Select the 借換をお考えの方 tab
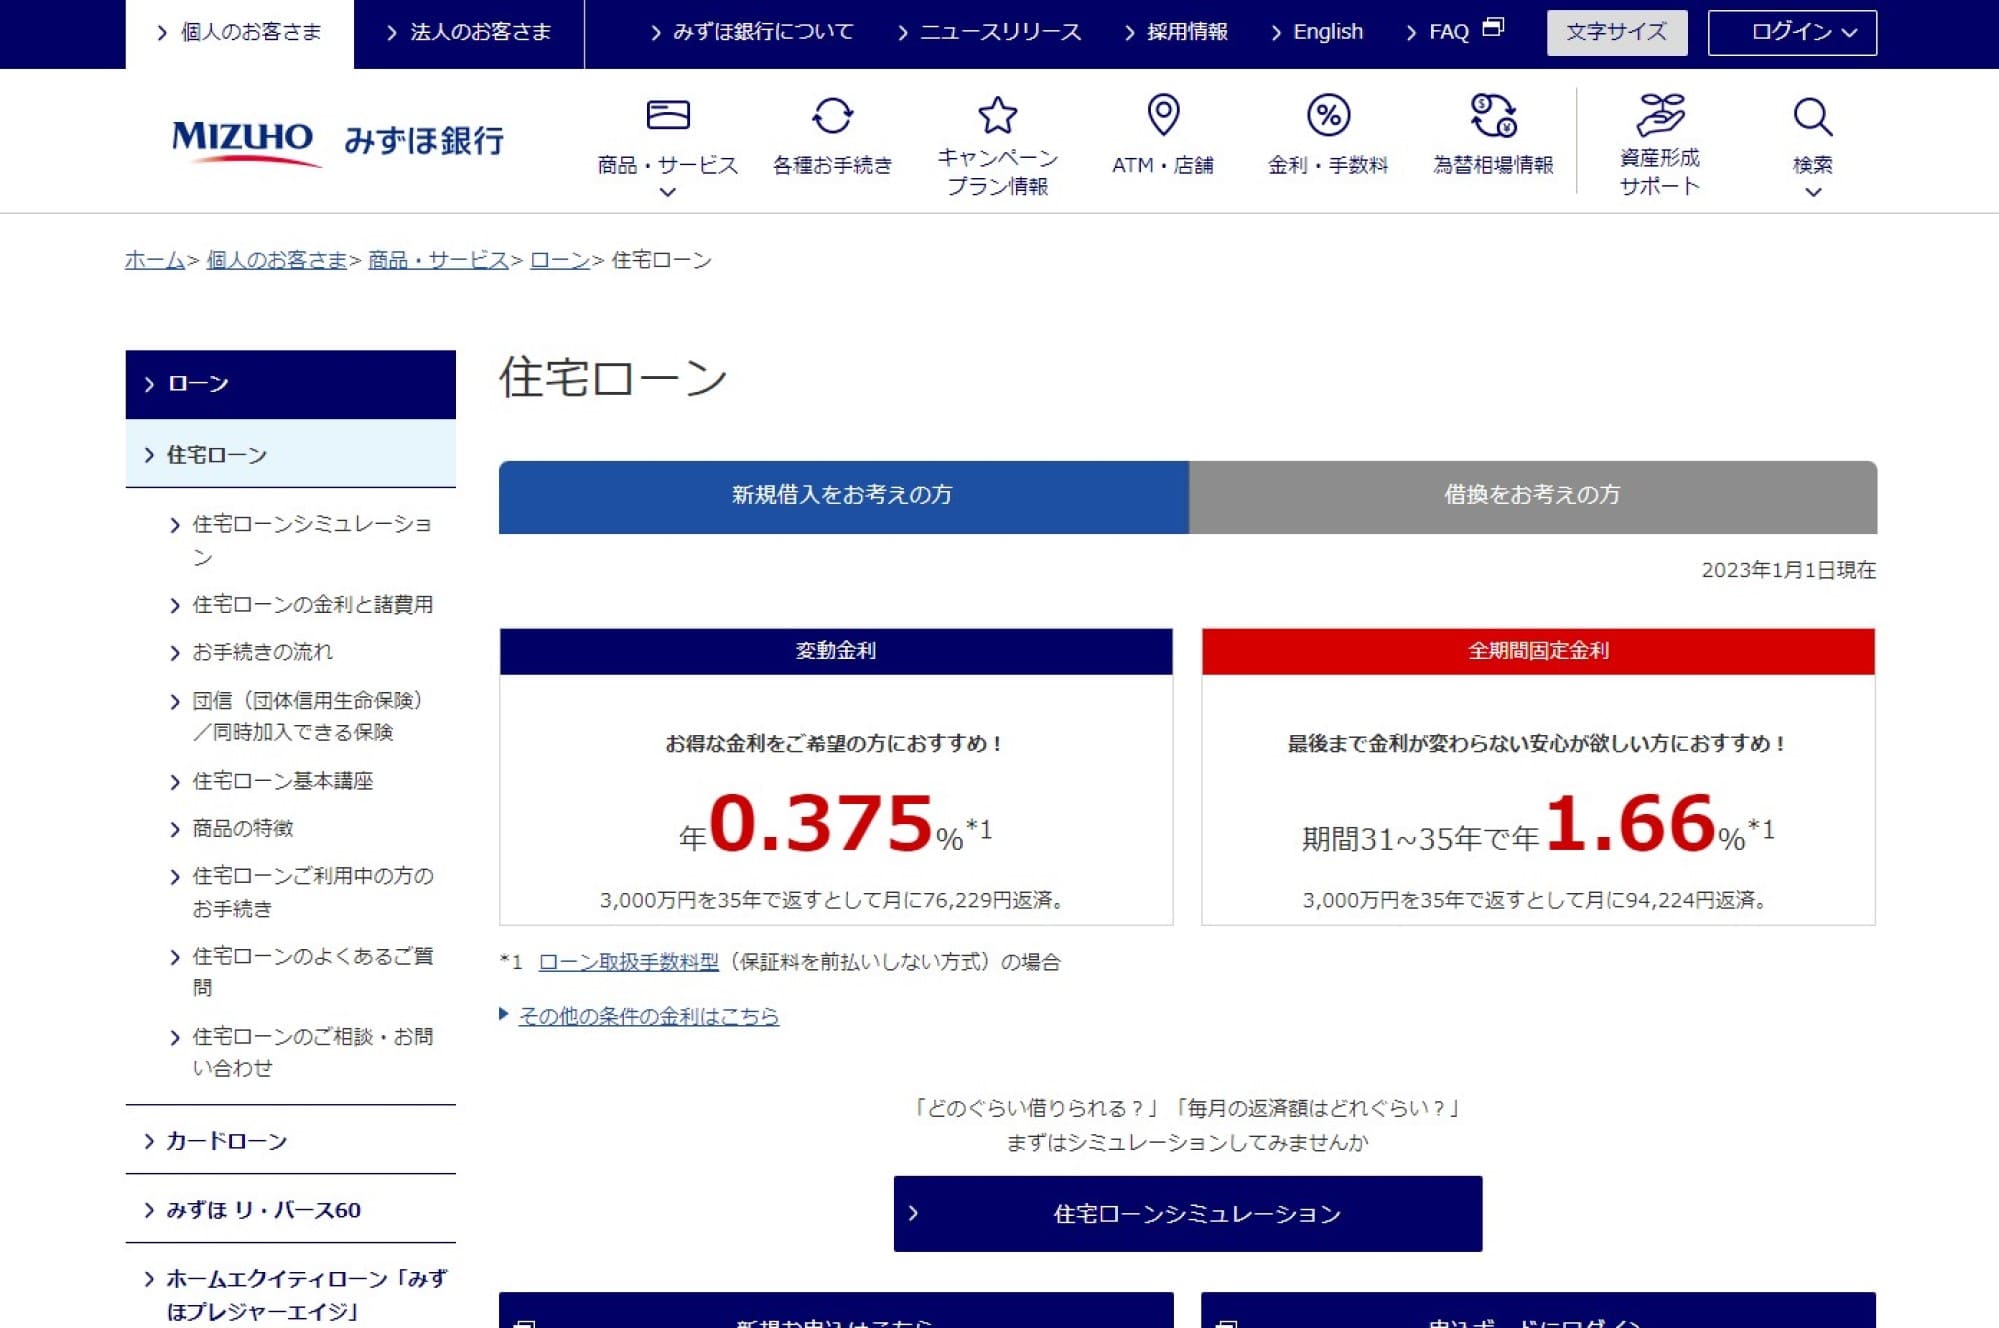 pos(1532,496)
